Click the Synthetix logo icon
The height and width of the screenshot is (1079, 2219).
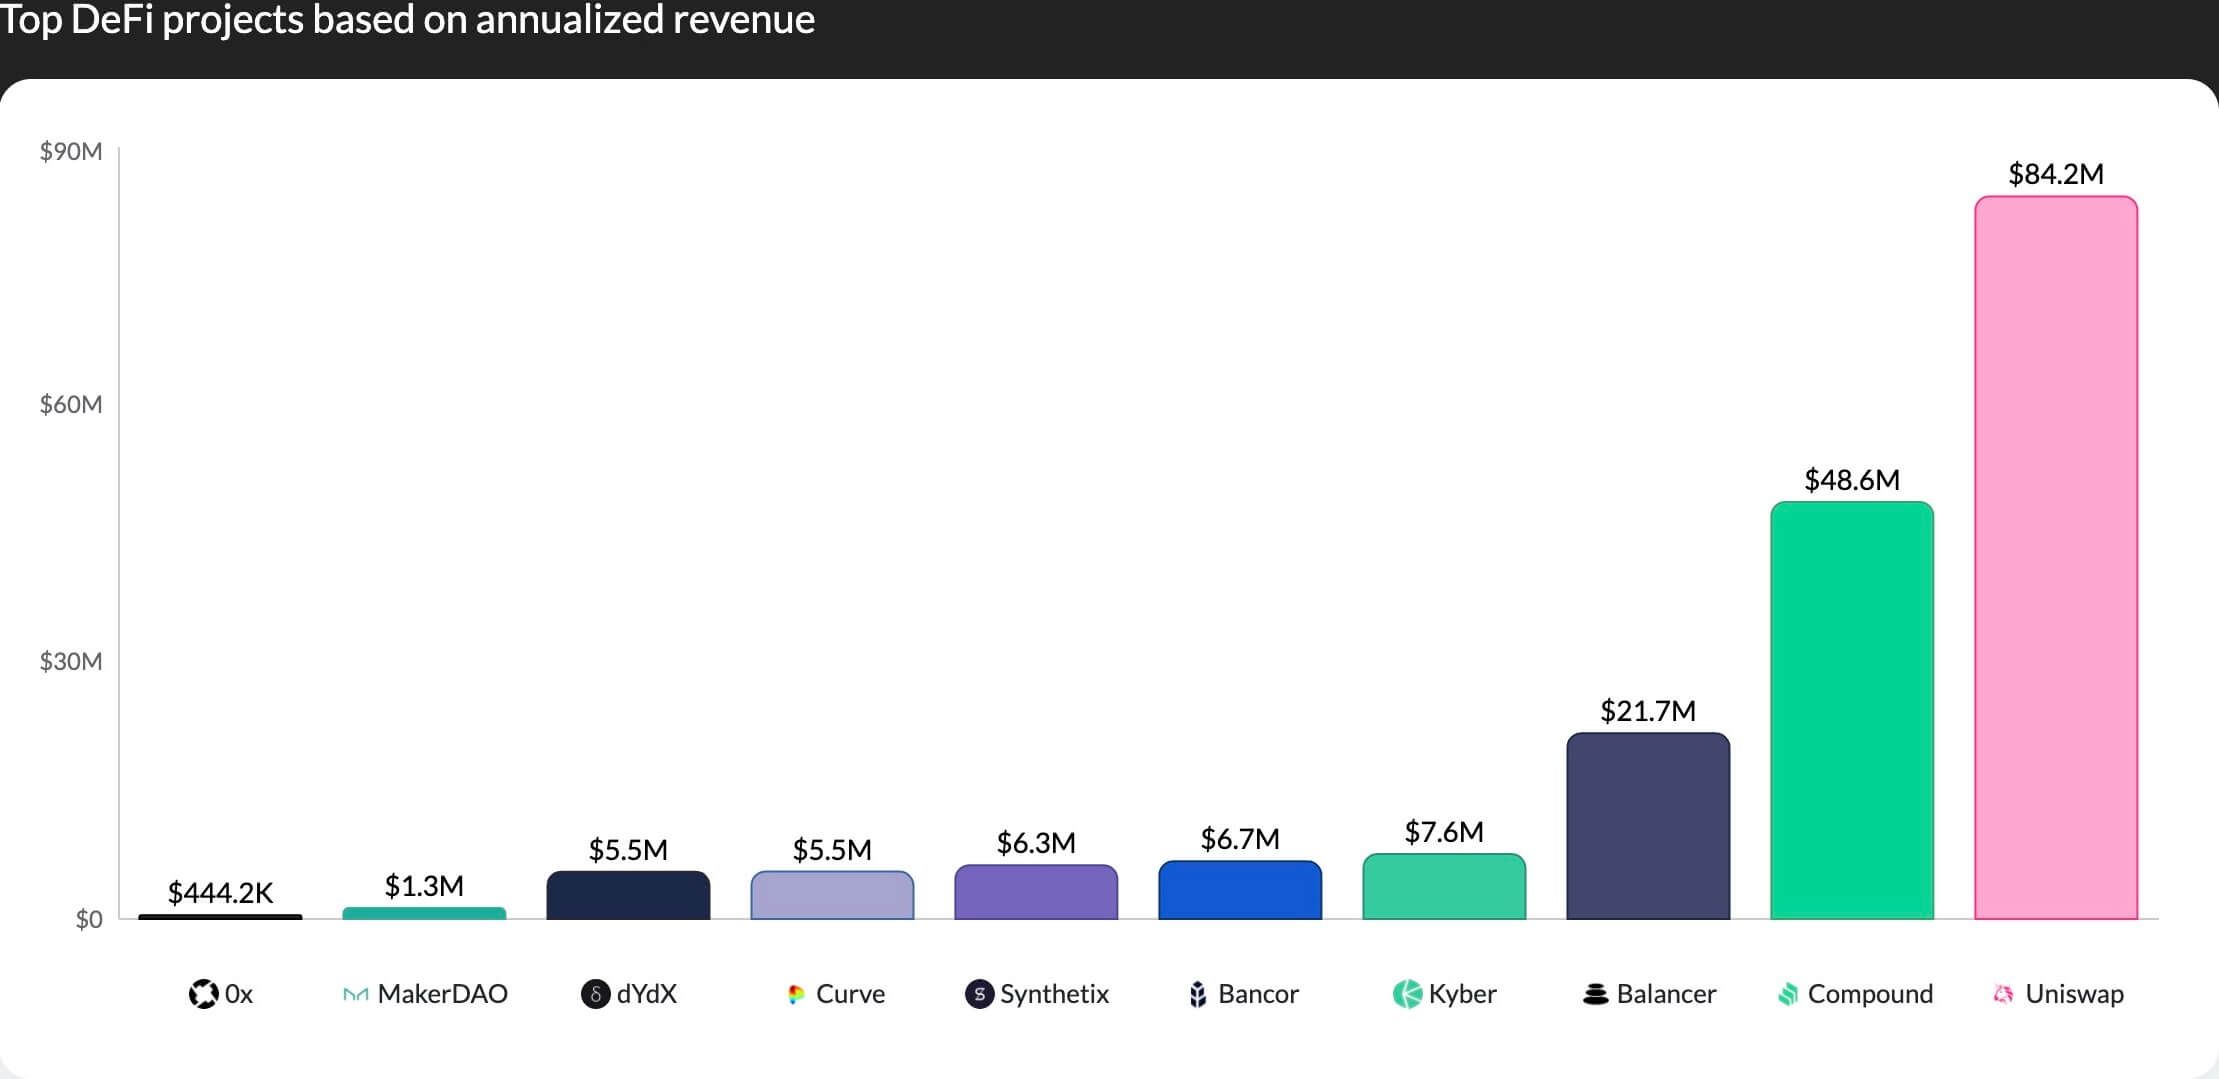pos(979,994)
